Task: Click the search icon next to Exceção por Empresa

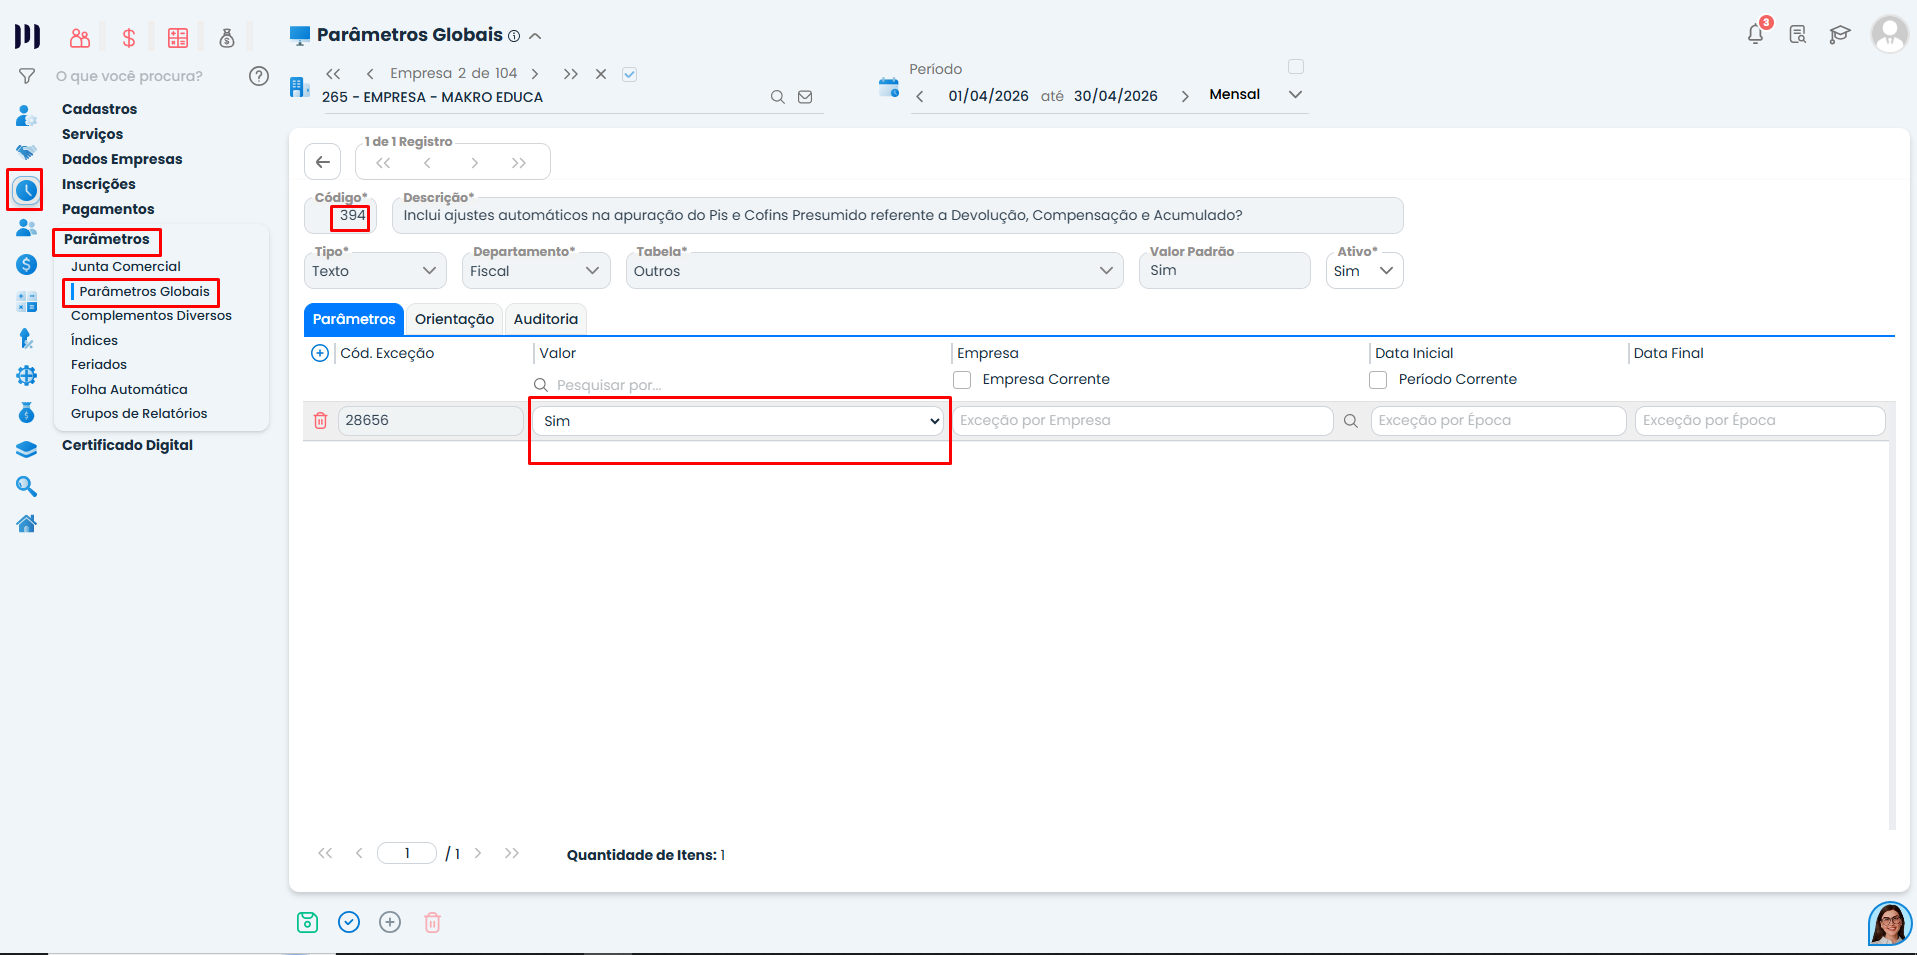Action: coord(1351,421)
